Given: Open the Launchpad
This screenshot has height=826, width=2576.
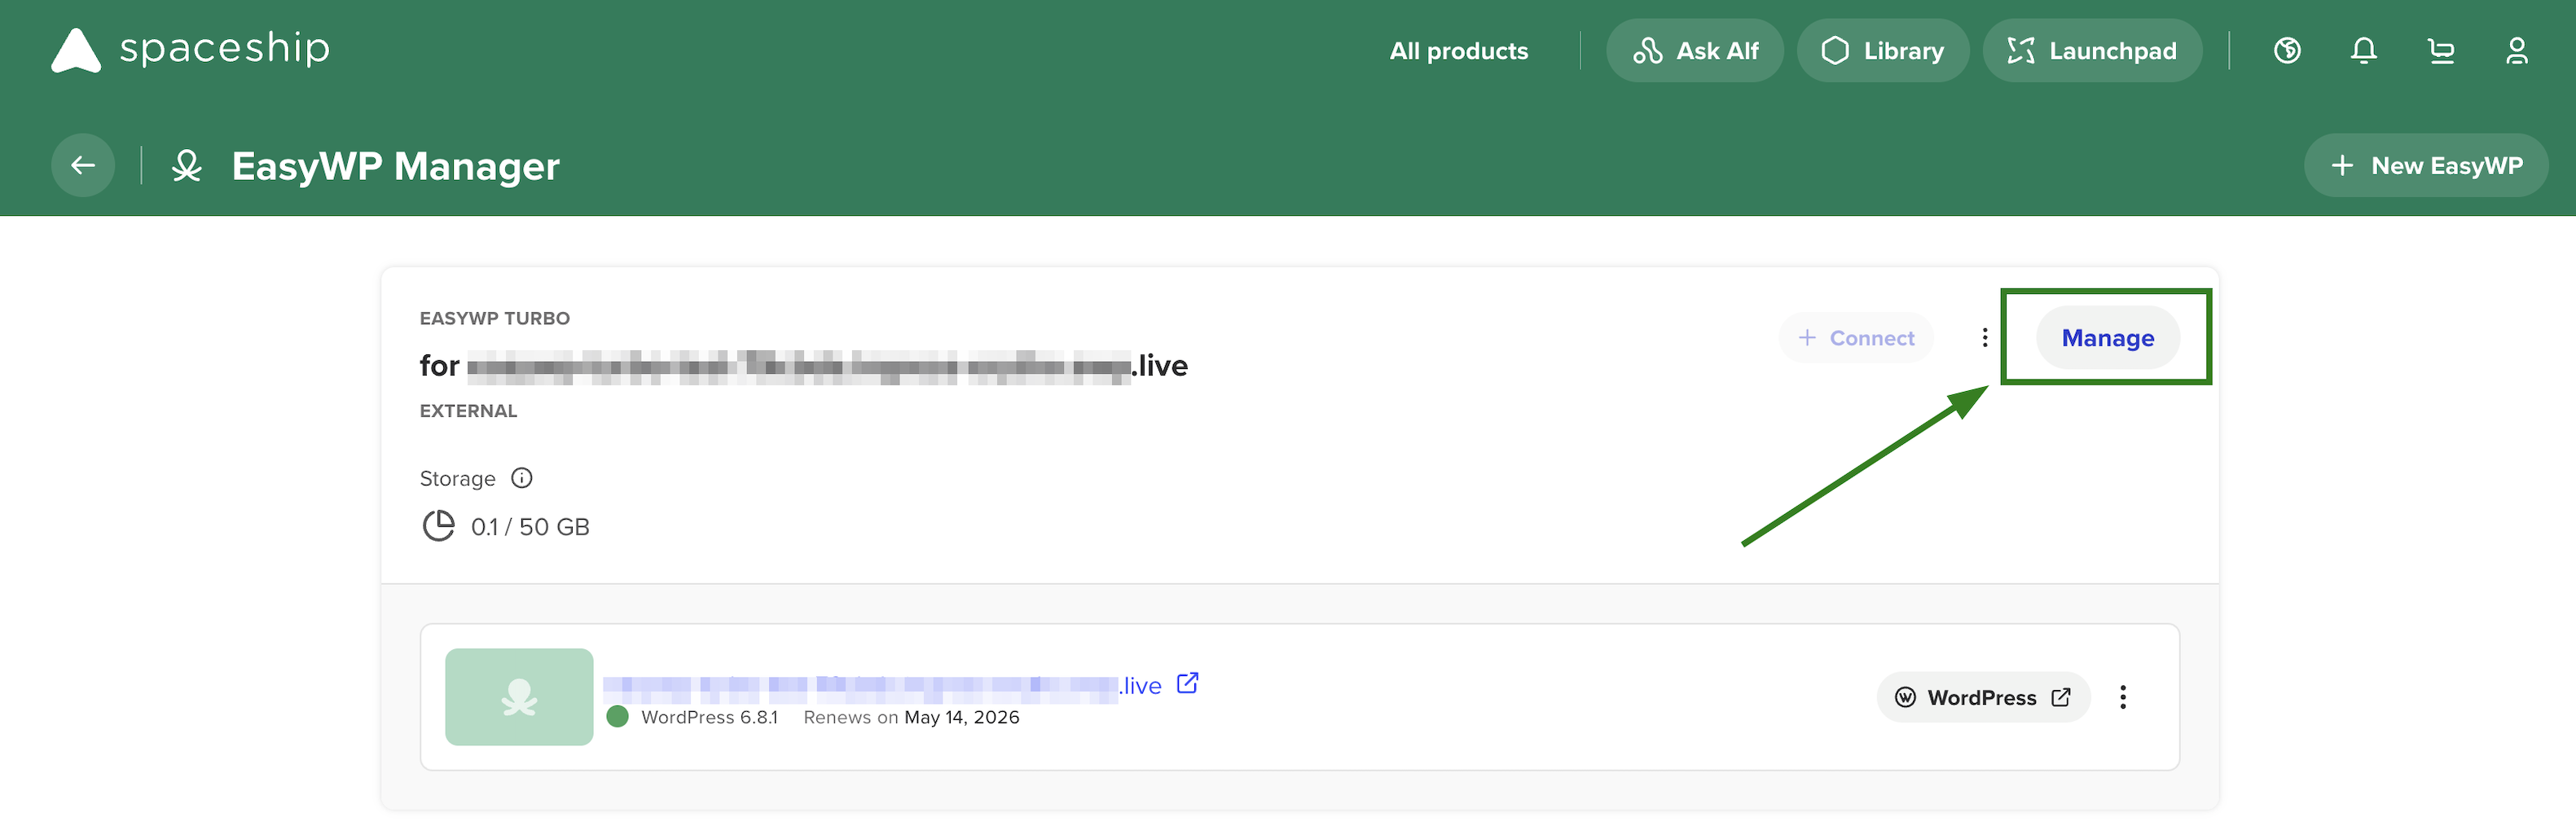Looking at the screenshot, I should tap(2092, 51).
